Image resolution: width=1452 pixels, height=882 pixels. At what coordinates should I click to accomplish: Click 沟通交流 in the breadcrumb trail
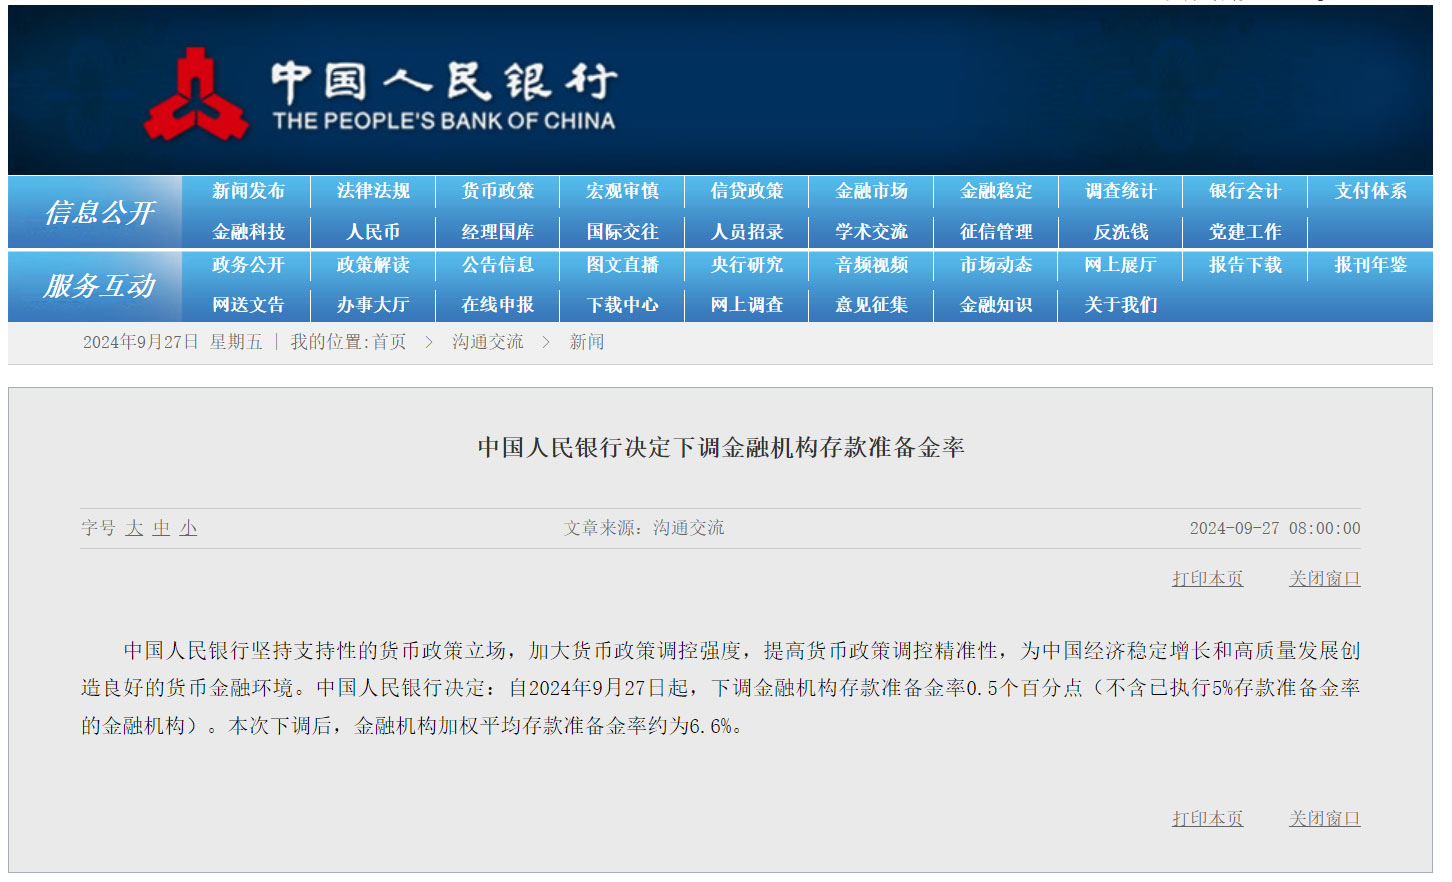487,342
